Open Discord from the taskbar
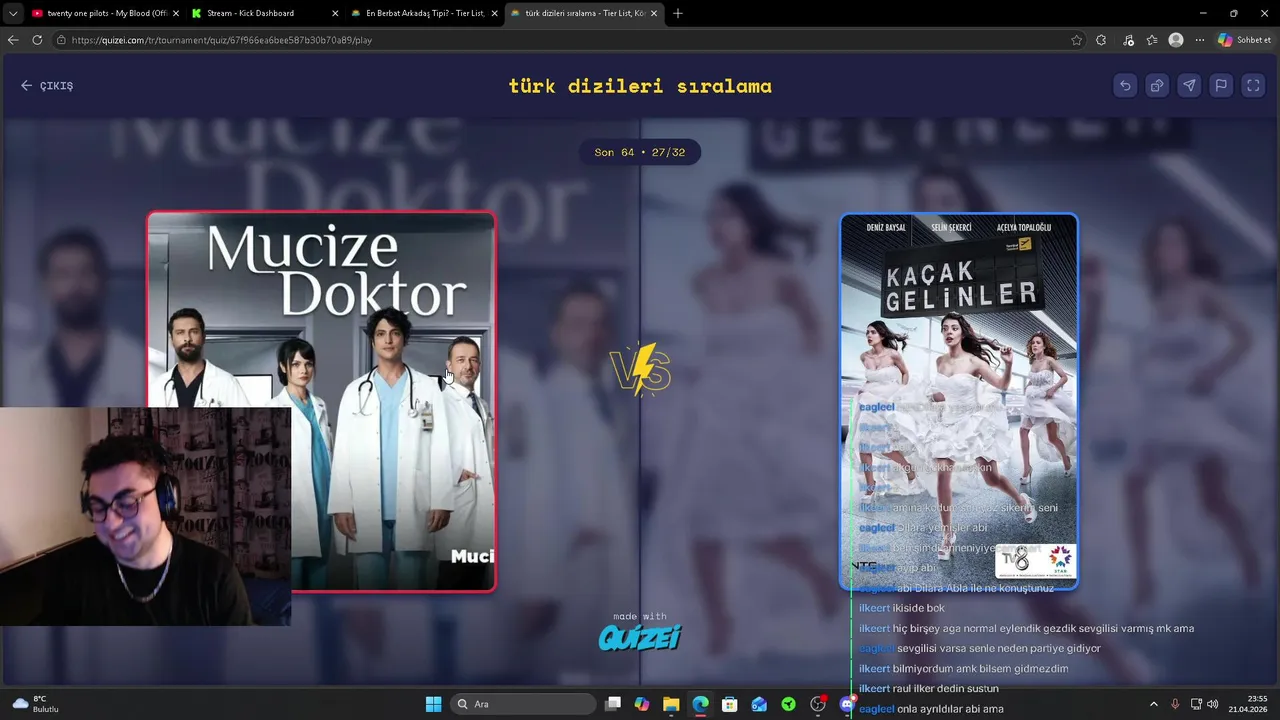The height and width of the screenshot is (720, 1280). (847, 704)
